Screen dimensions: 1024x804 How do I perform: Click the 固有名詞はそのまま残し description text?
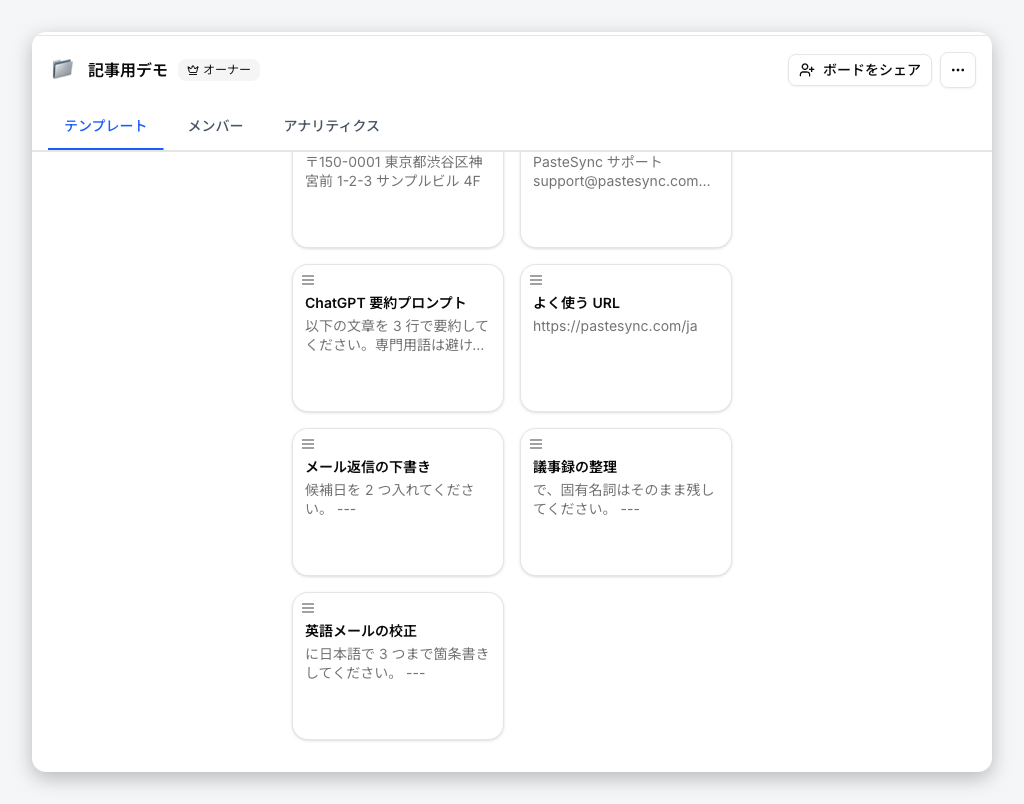[624, 499]
